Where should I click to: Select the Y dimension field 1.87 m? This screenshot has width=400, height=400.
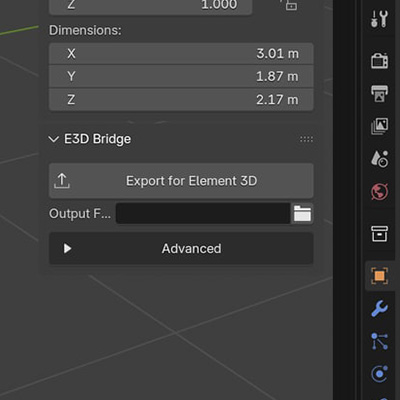click(x=181, y=76)
